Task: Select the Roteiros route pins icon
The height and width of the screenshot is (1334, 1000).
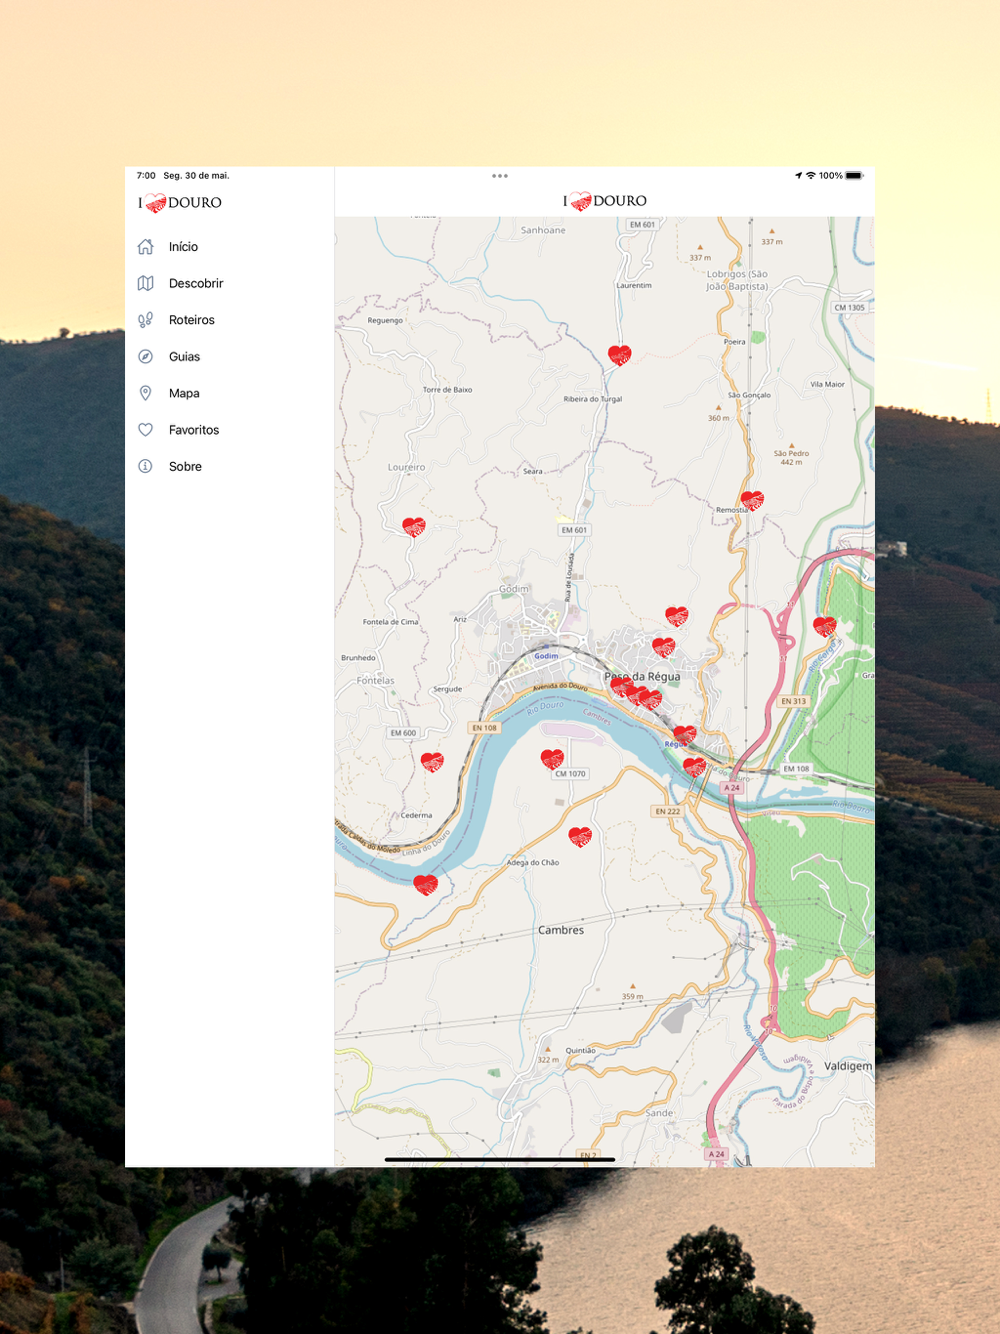Action: pos(146,320)
